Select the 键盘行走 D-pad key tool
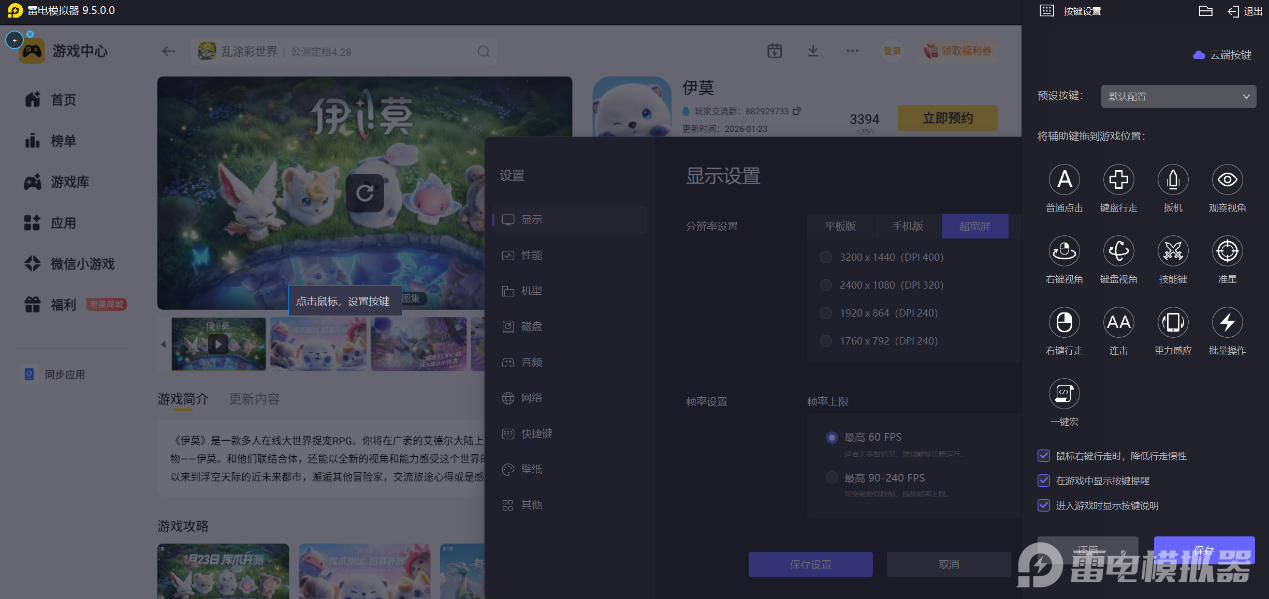Viewport: 1269px width, 599px height. (1118, 180)
